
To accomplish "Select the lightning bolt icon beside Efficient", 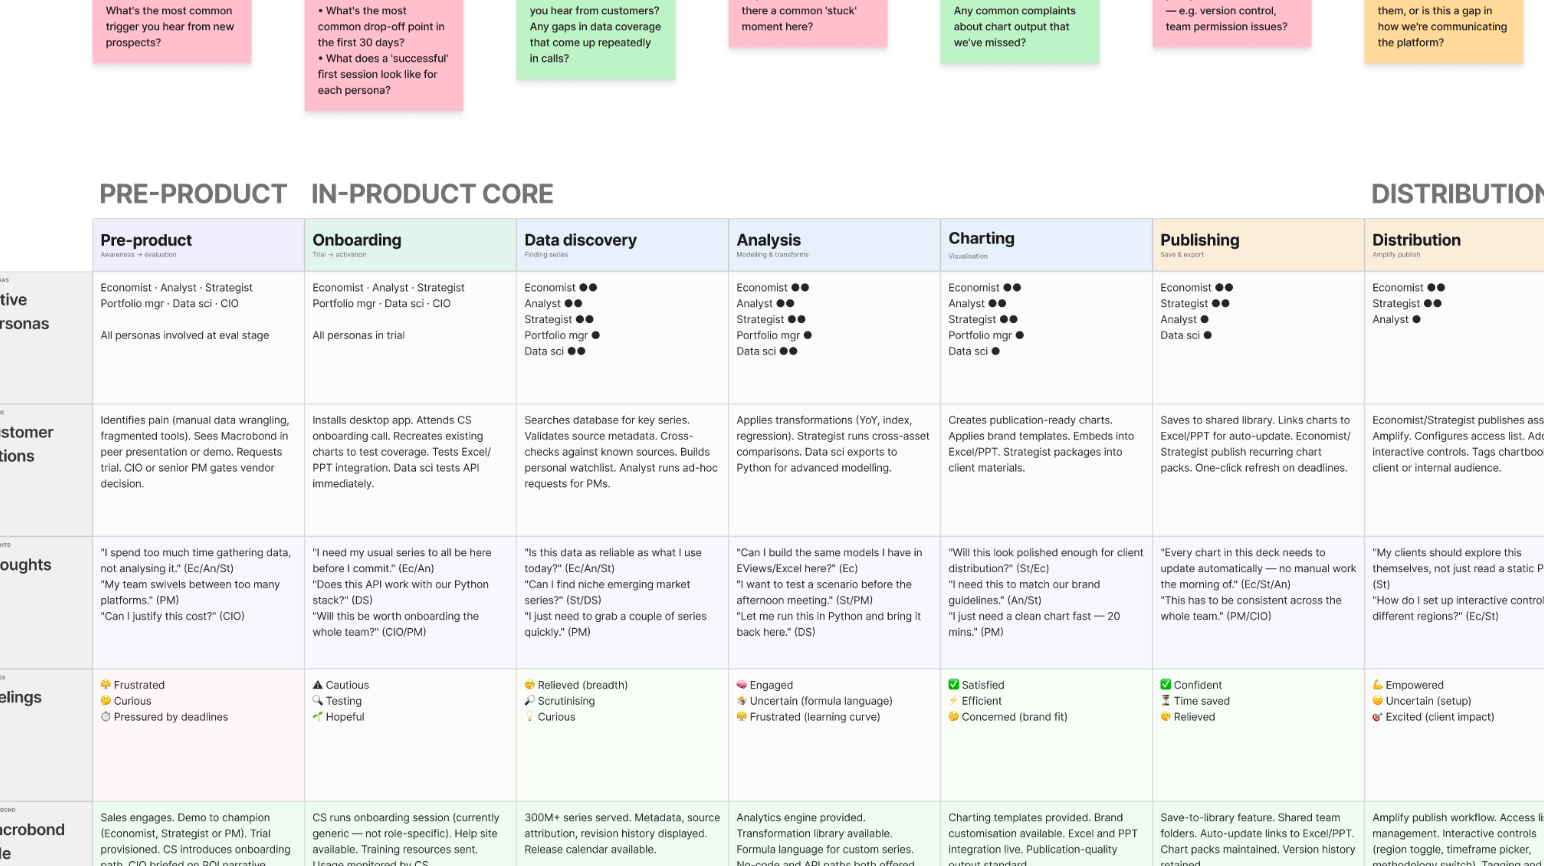I will point(954,701).
